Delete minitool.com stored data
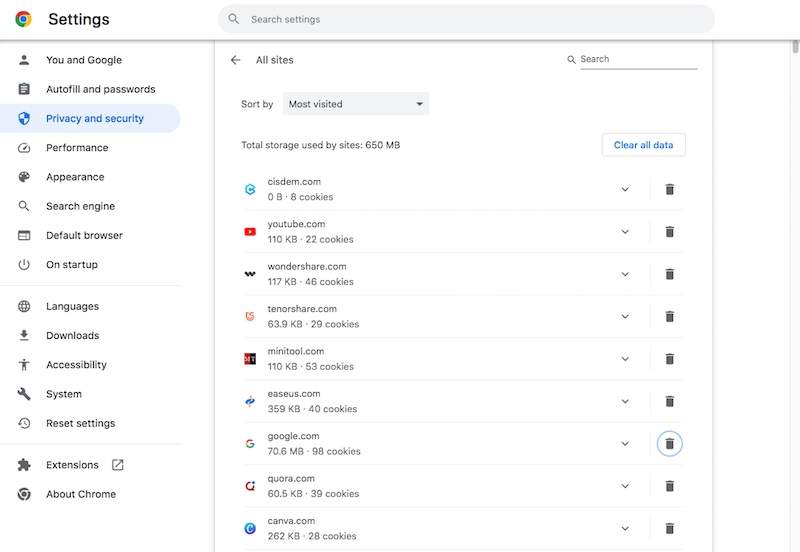Image resolution: width=800 pixels, height=552 pixels. tap(669, 359)
